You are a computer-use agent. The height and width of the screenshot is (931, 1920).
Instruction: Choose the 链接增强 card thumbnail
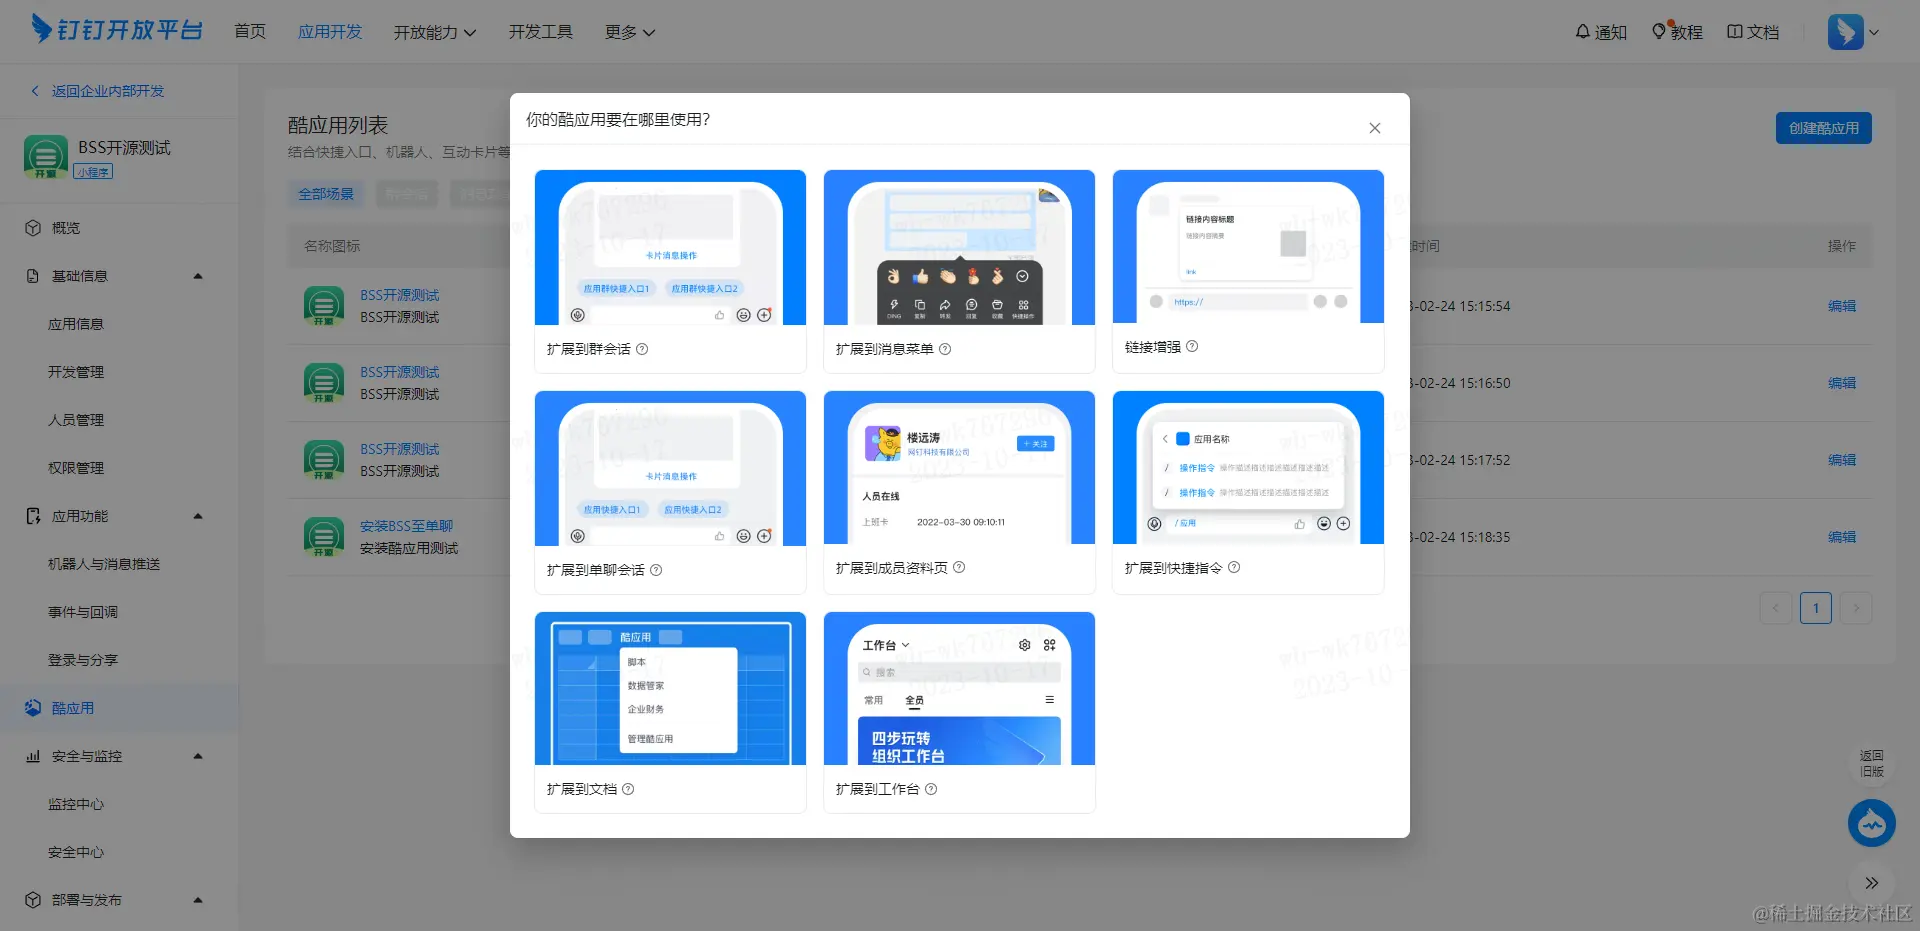(1248, 246)
